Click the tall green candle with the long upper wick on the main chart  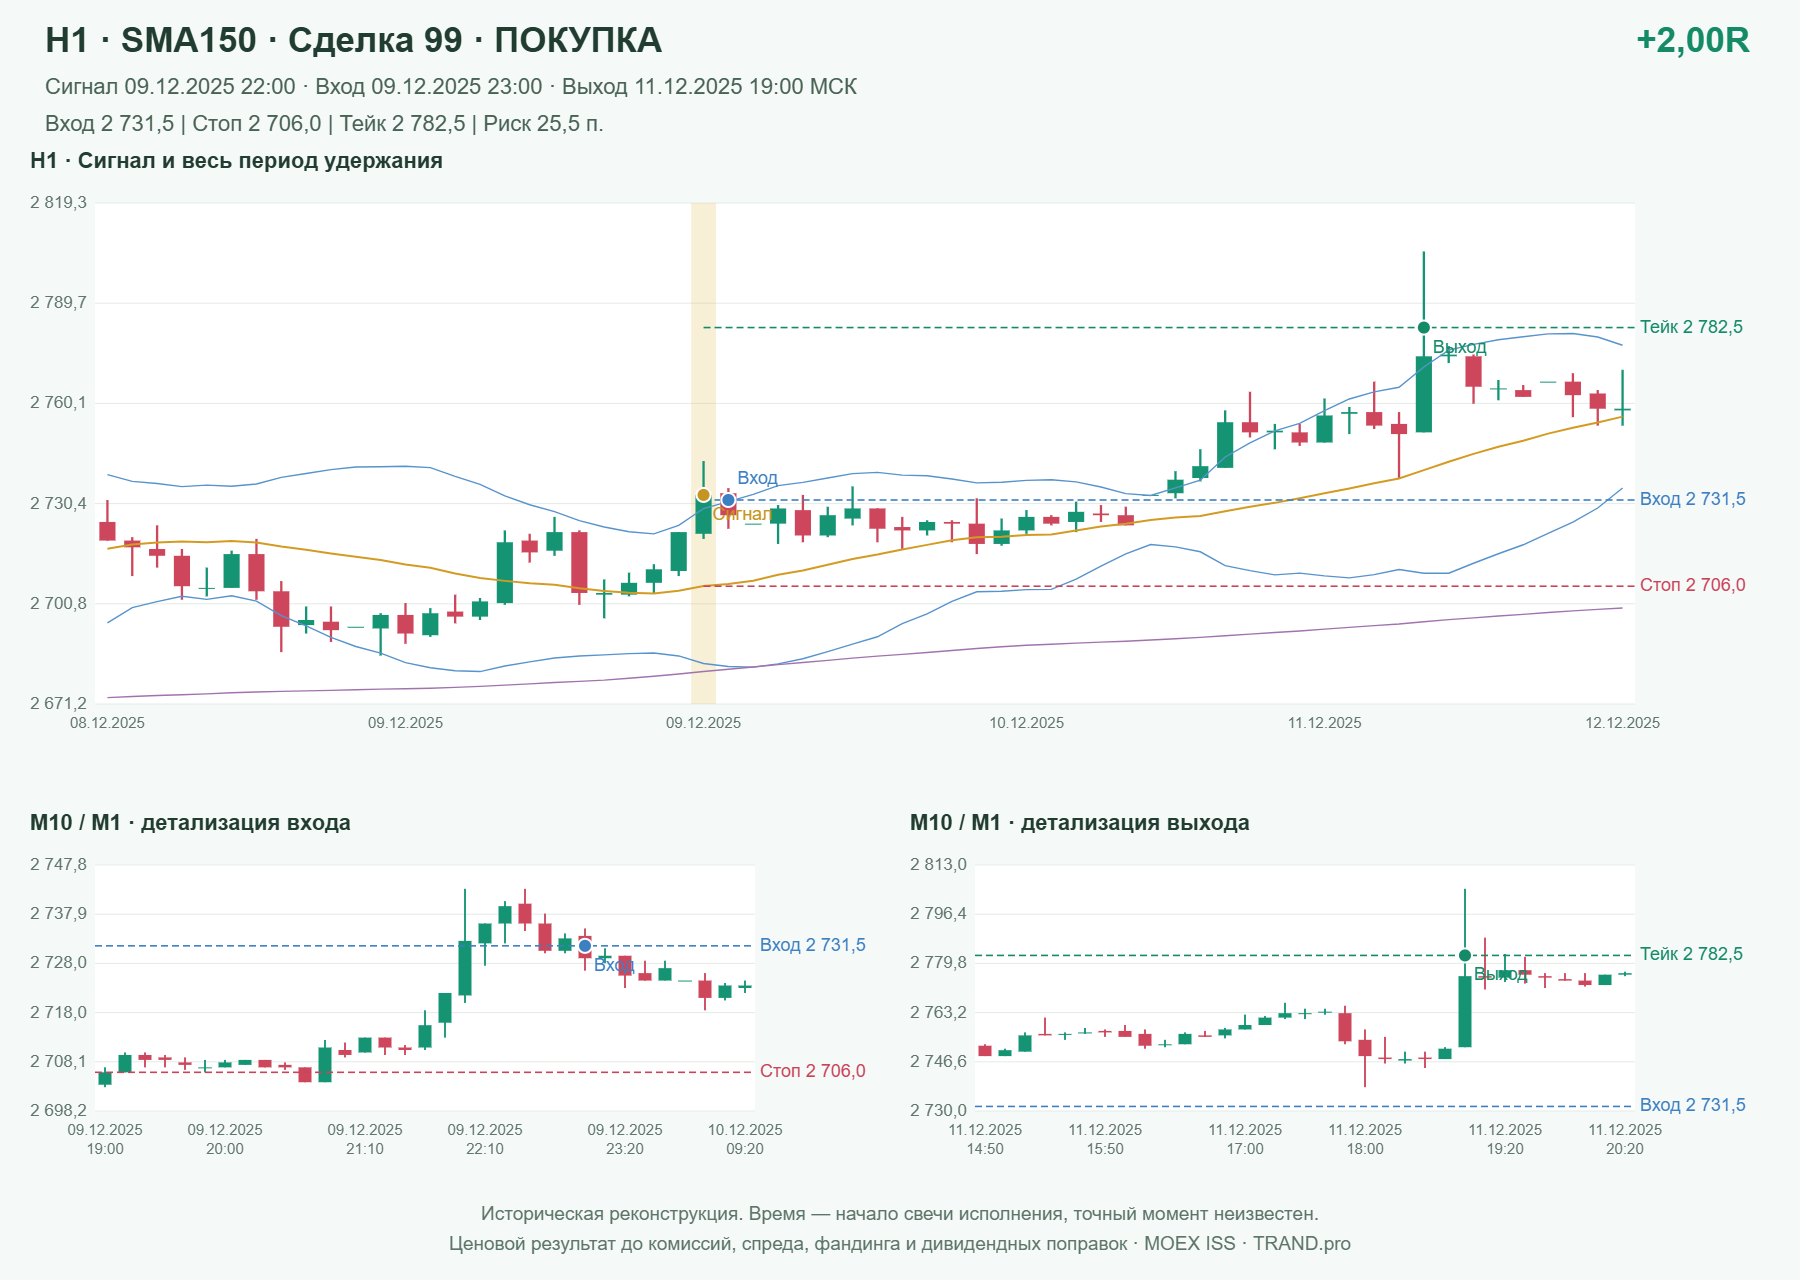[x=1424, y=393]
